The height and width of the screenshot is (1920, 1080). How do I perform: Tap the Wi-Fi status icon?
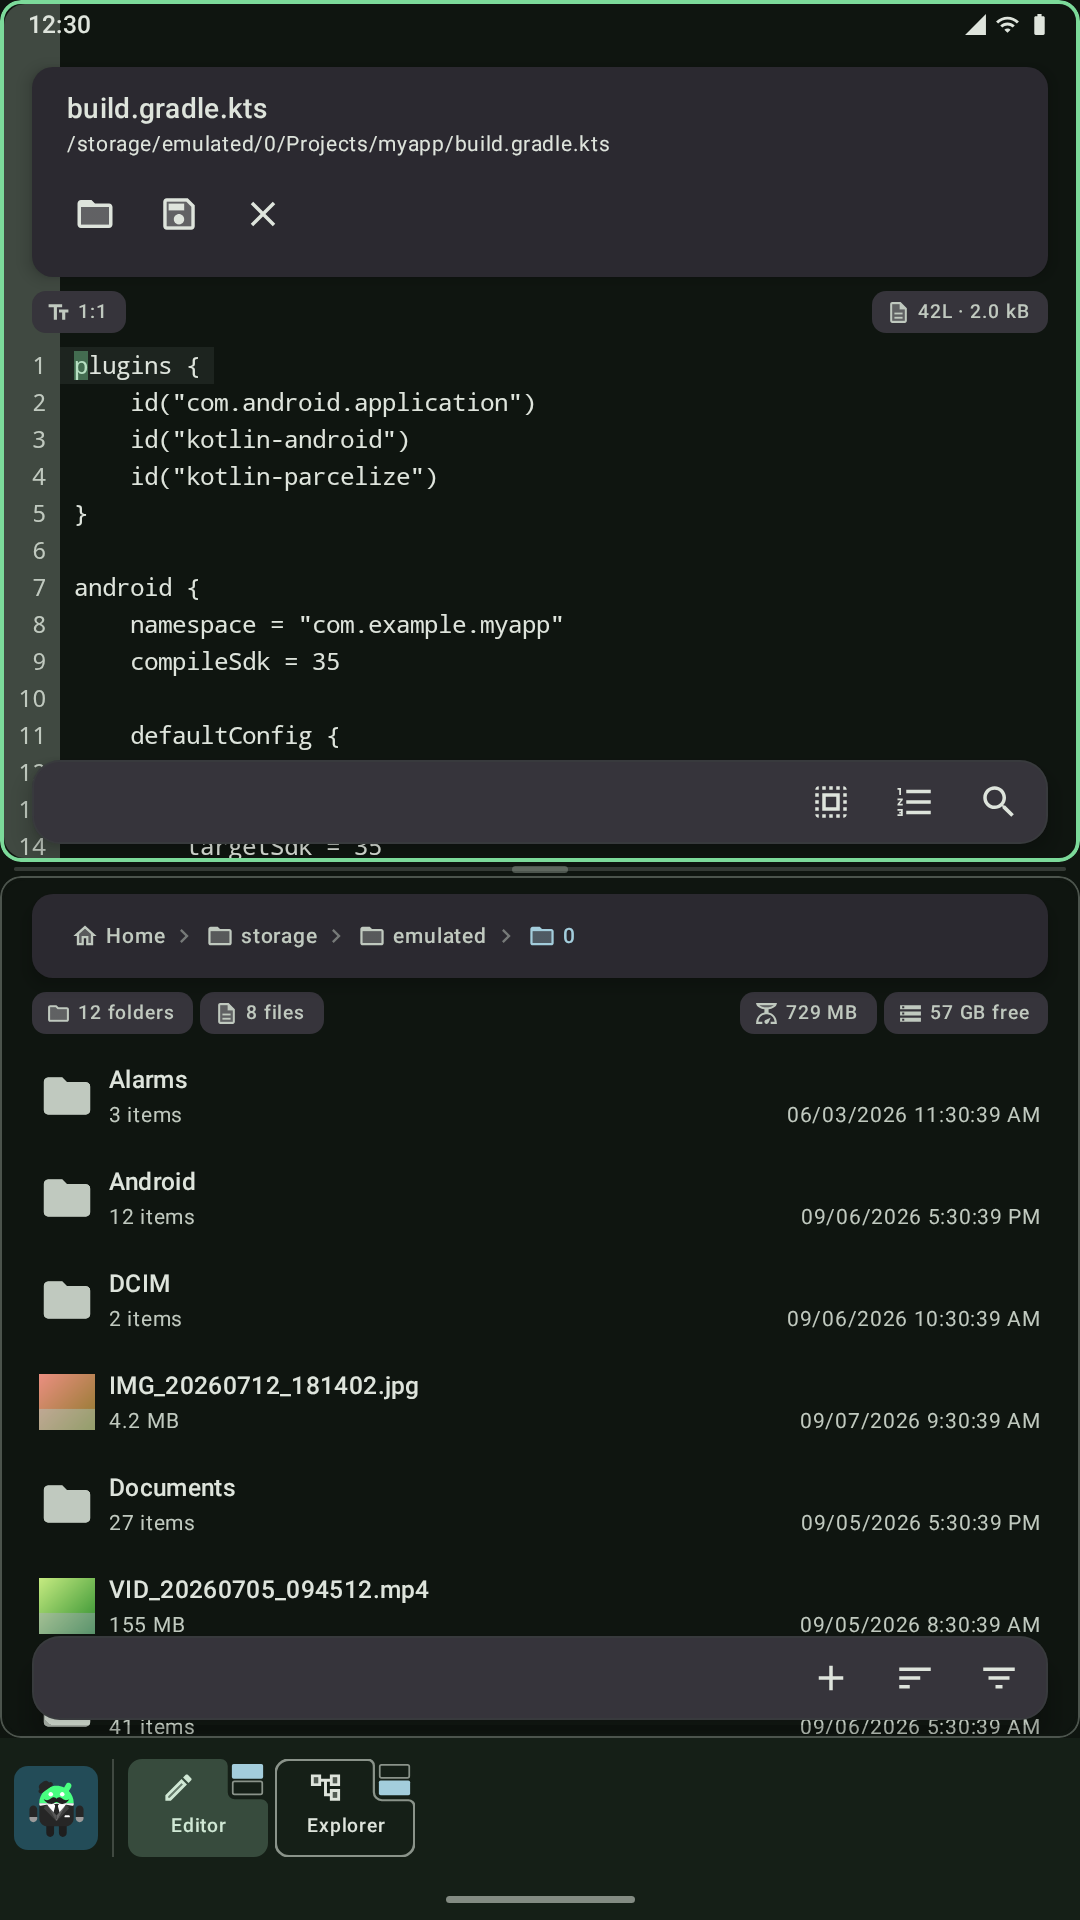click(x=1007, y=25)
